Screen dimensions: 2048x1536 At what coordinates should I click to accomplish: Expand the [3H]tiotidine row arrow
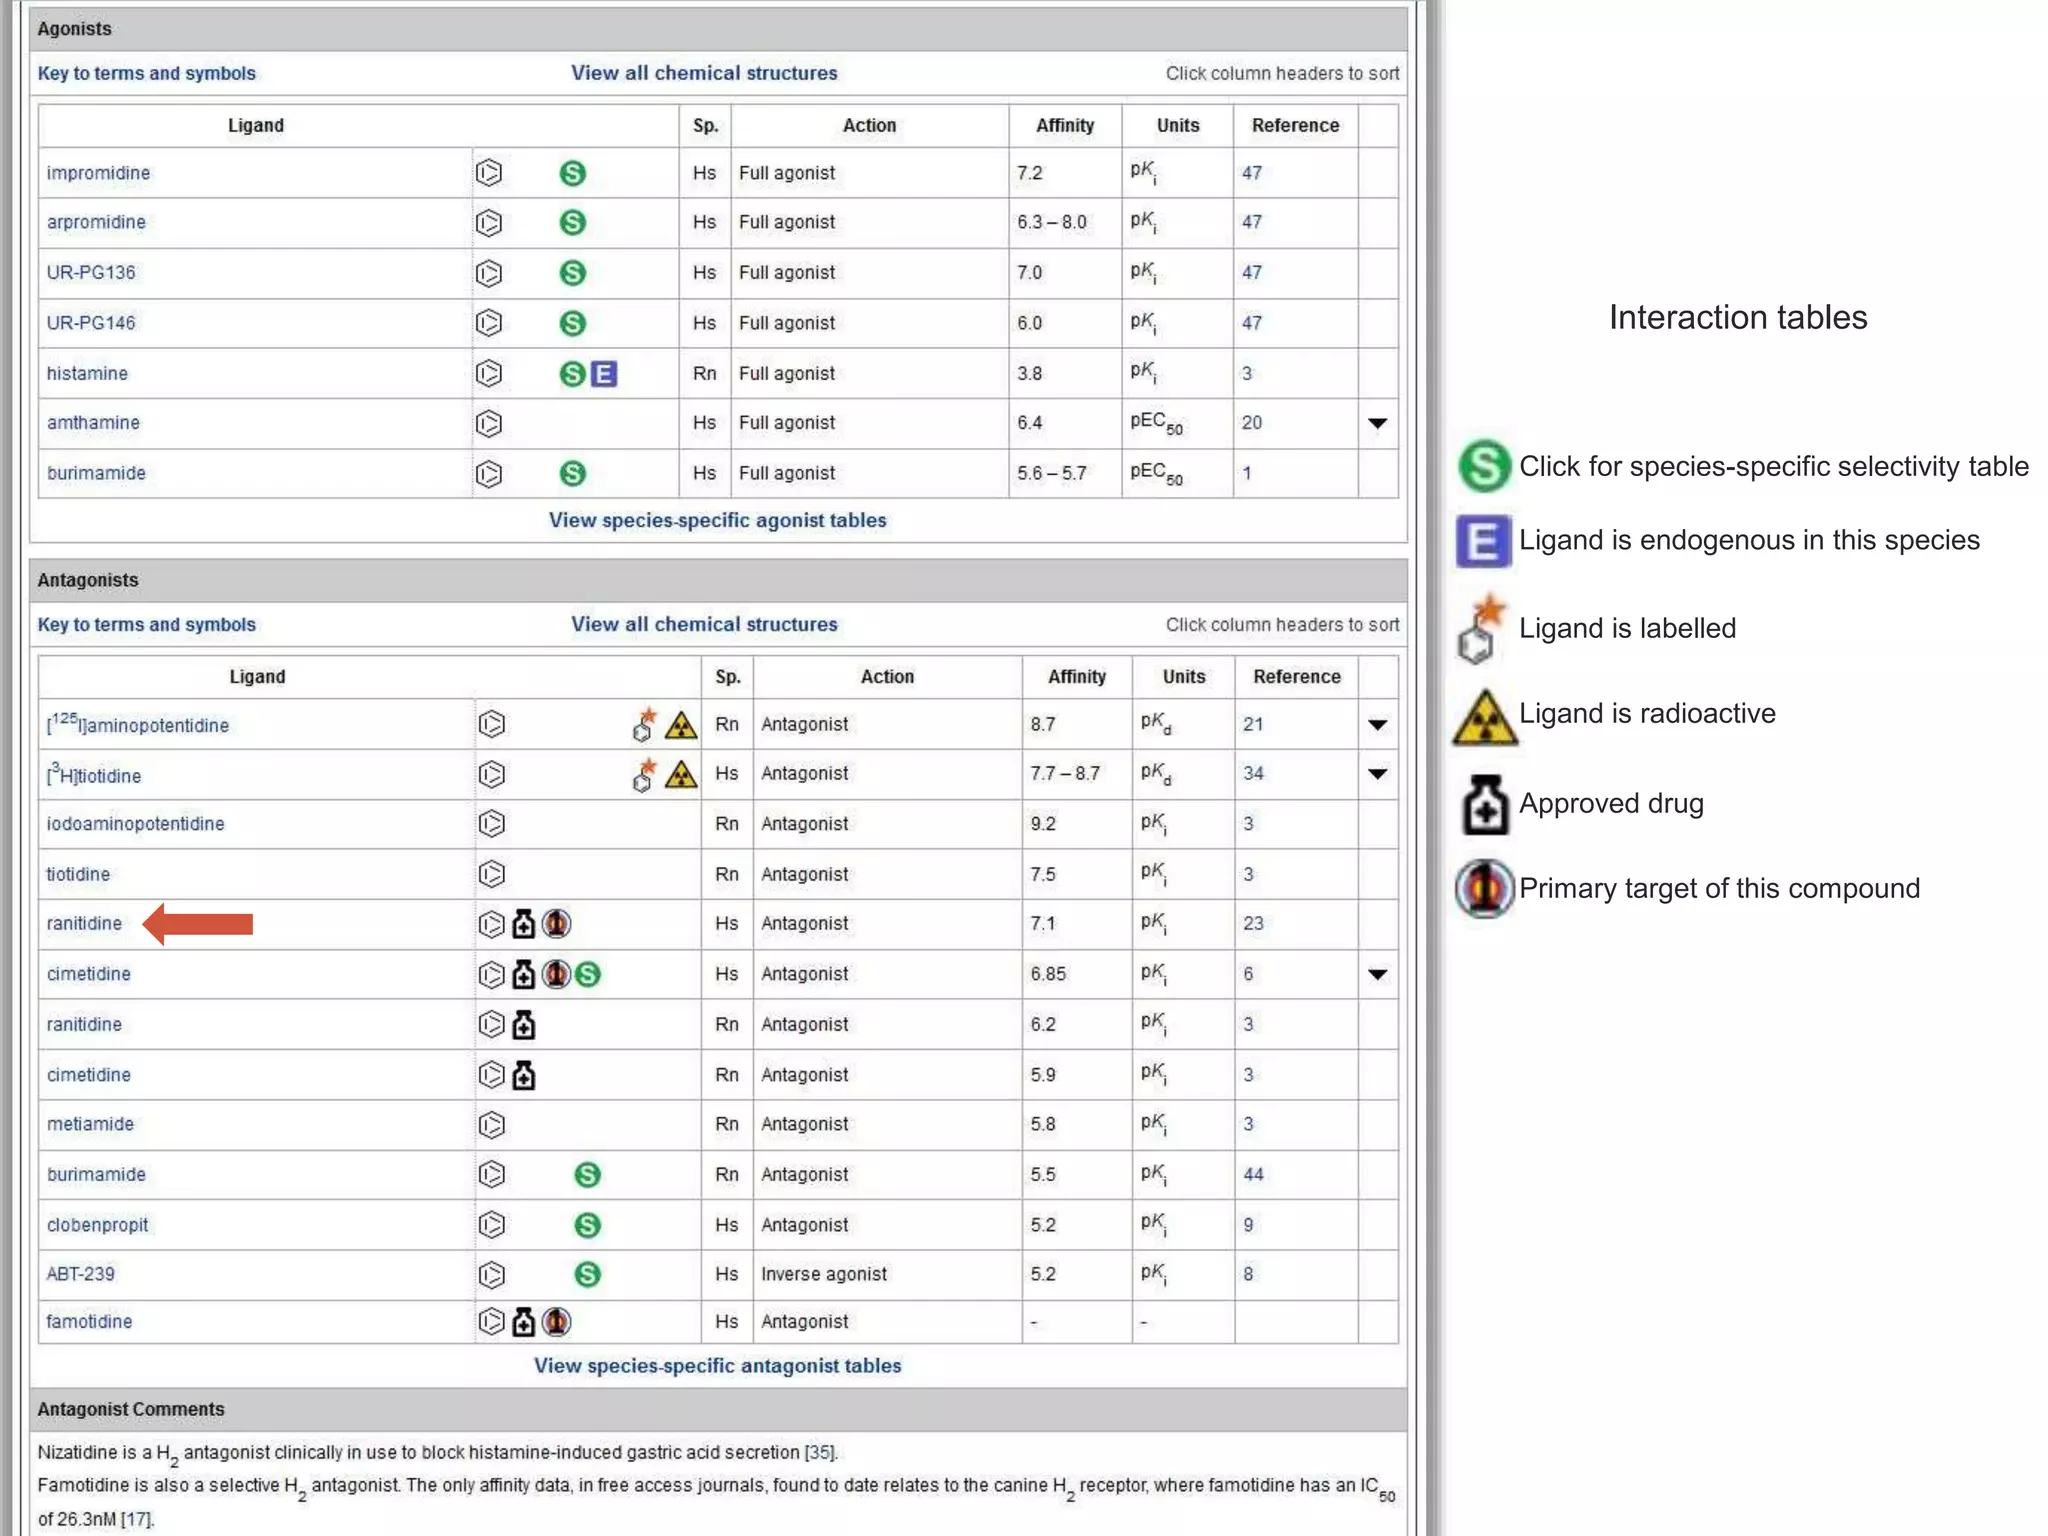click(1377, 774)
